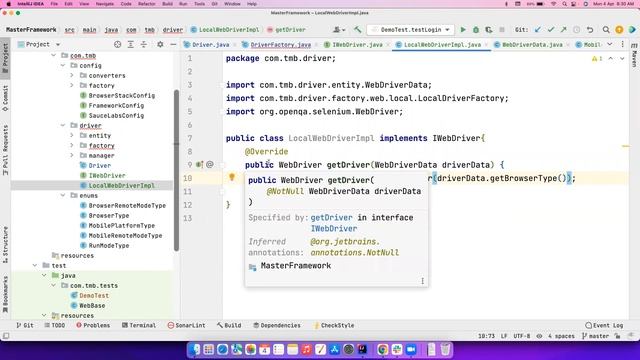The height and width of the screenshot is (360, 640).
Task: Open Pull Requests sidebar panel
Action: (5, 150)
